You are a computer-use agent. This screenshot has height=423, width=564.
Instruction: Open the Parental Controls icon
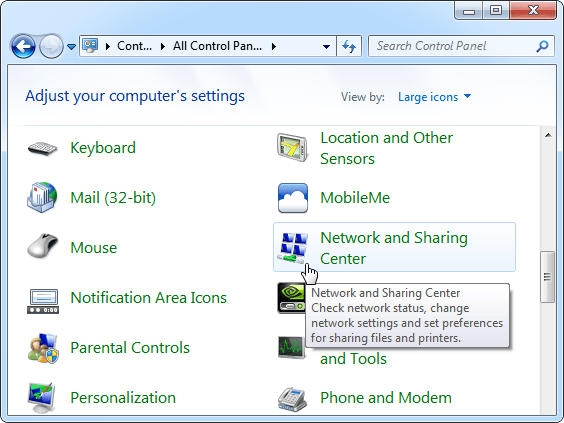click(43, 348)
